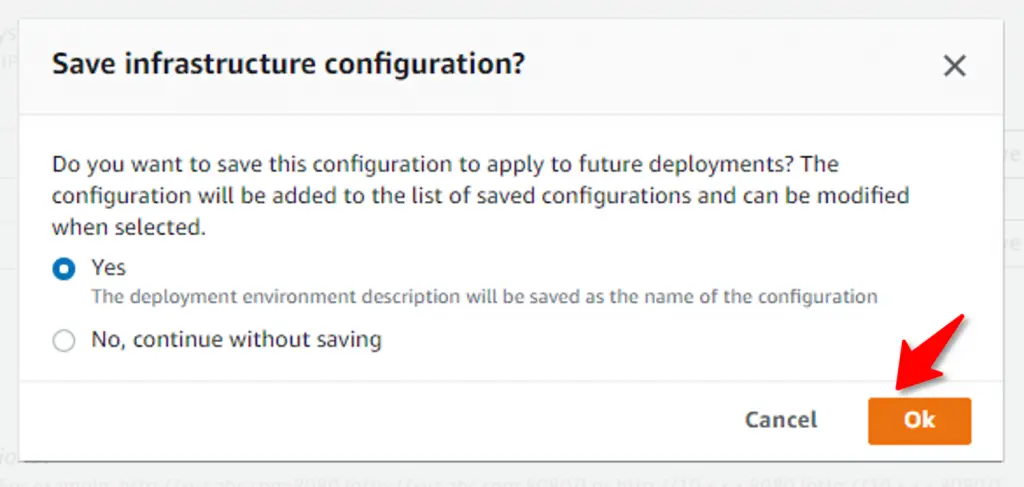
Task: Click the Yes option label text
Action: click(x=108, y=267)
